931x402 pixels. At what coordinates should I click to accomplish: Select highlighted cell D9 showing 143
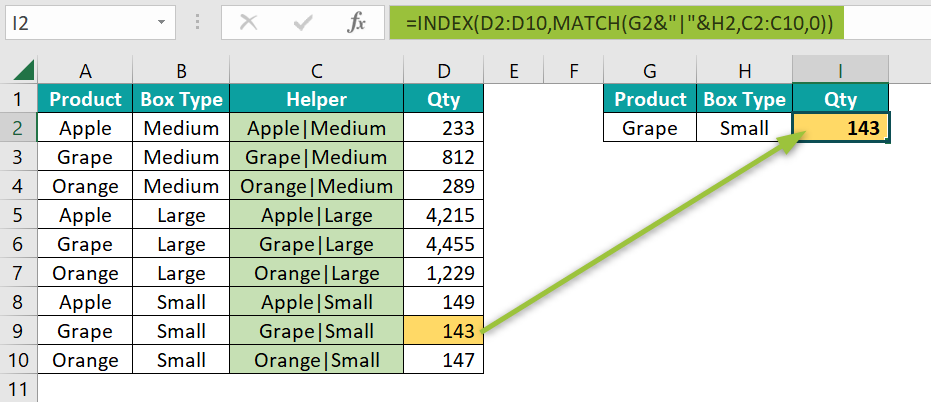(444, 331)
